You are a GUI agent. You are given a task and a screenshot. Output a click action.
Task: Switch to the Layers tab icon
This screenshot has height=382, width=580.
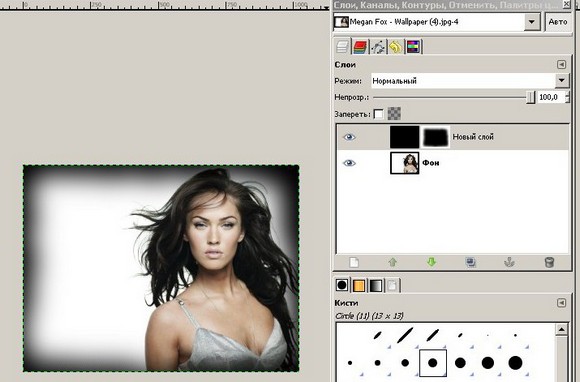pyautogui.click(x=342, y=47)
